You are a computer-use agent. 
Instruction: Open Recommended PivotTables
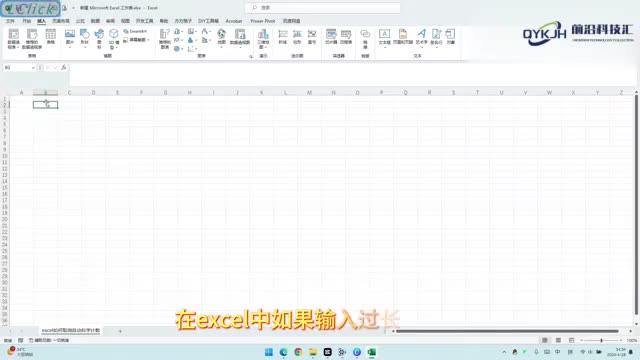pyautogui.click(x=32, y=39)
